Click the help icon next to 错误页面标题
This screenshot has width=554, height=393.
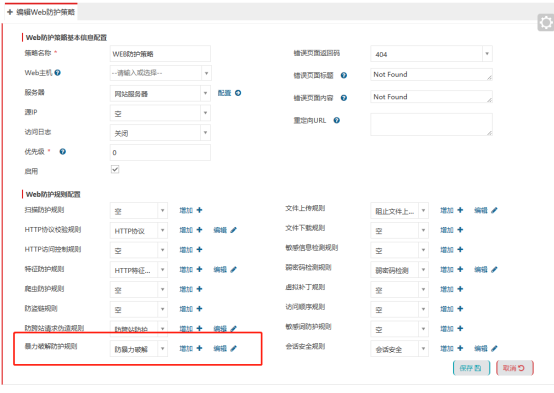click(344, 75)
